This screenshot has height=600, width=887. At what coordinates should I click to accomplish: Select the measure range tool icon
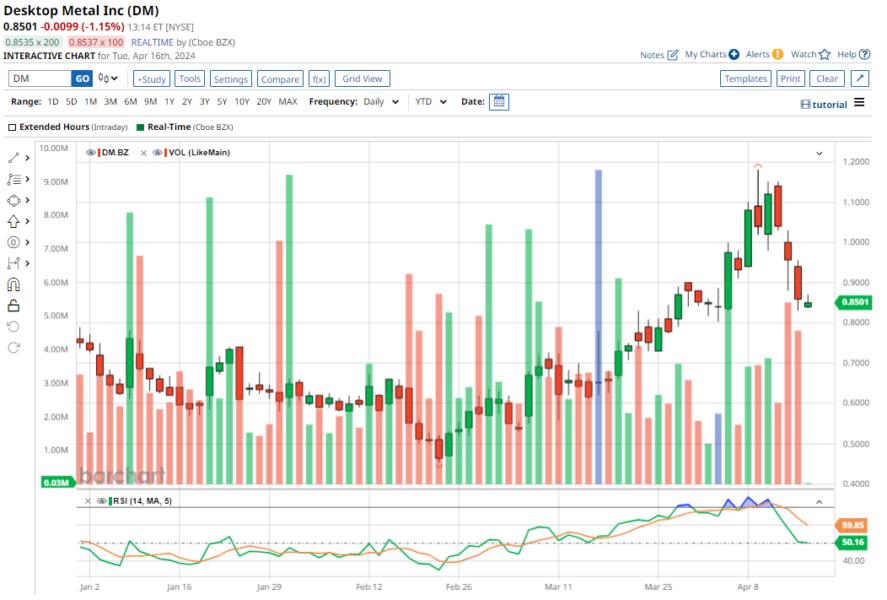tap(14, 263)
